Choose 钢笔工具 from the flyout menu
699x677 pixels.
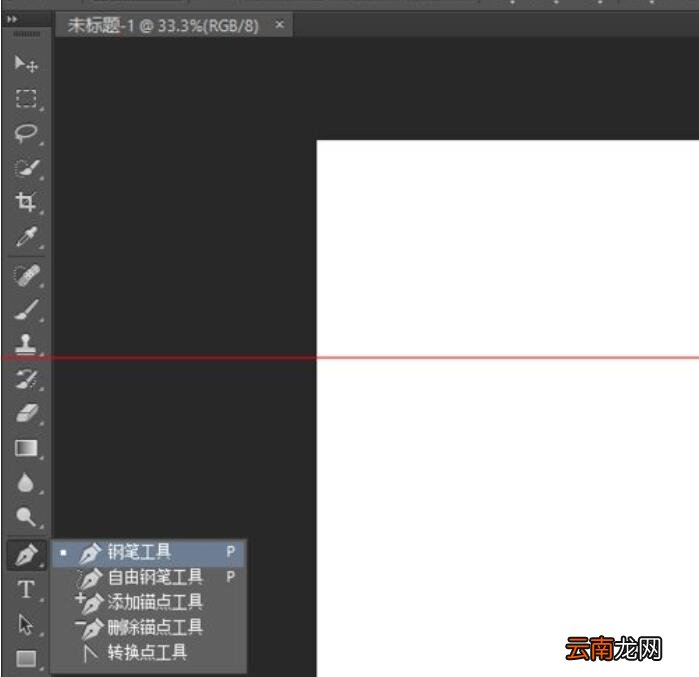tap(149, 553)
